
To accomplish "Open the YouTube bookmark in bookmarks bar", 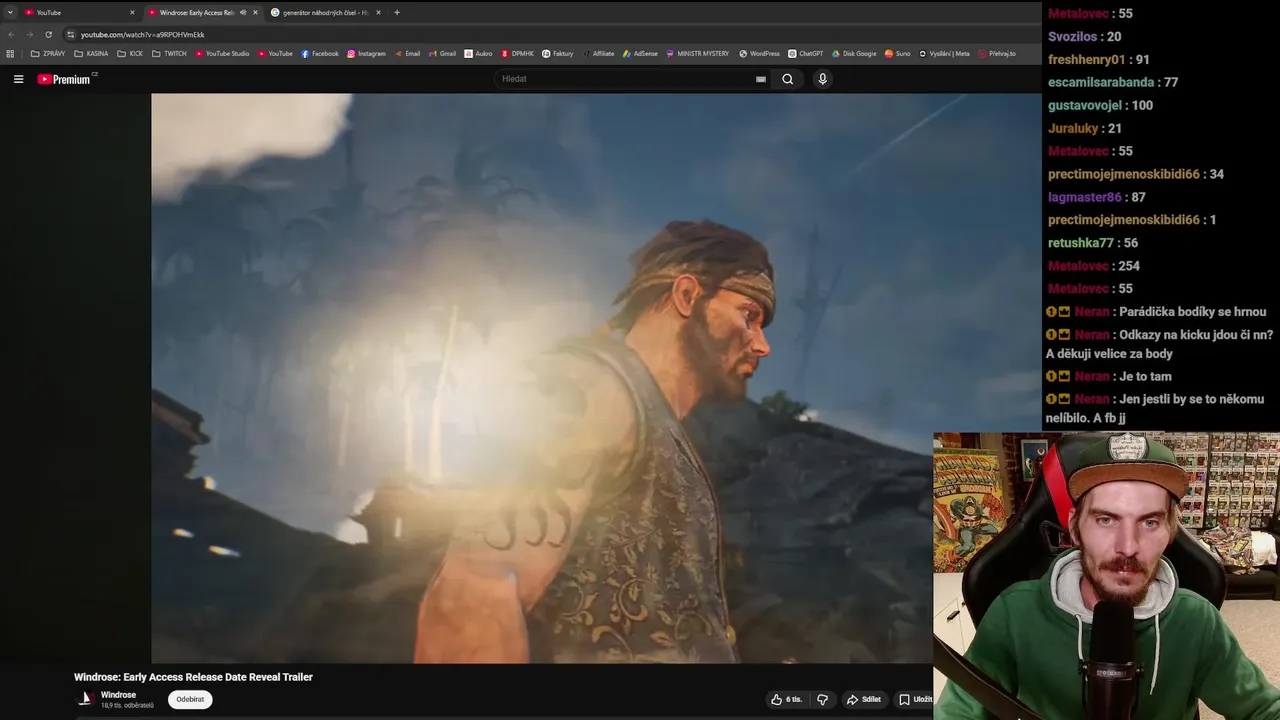I will (x=275, y=53).
